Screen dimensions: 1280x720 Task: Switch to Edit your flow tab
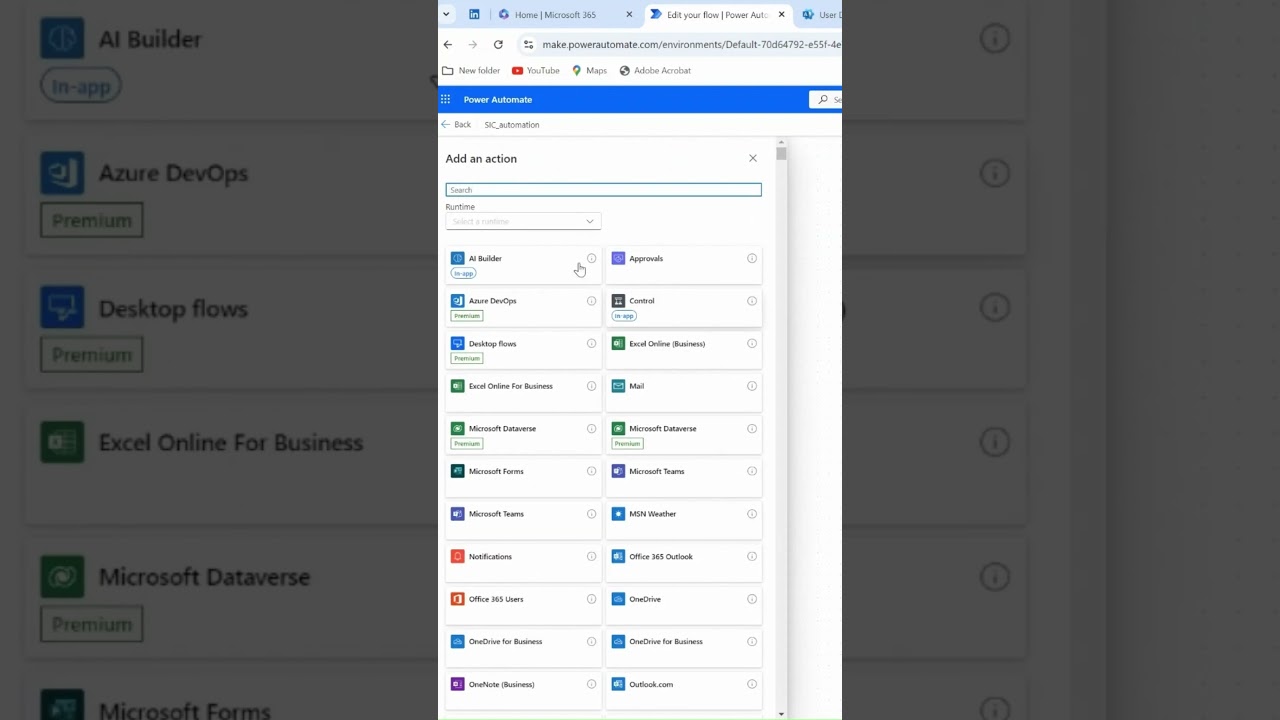716,15
